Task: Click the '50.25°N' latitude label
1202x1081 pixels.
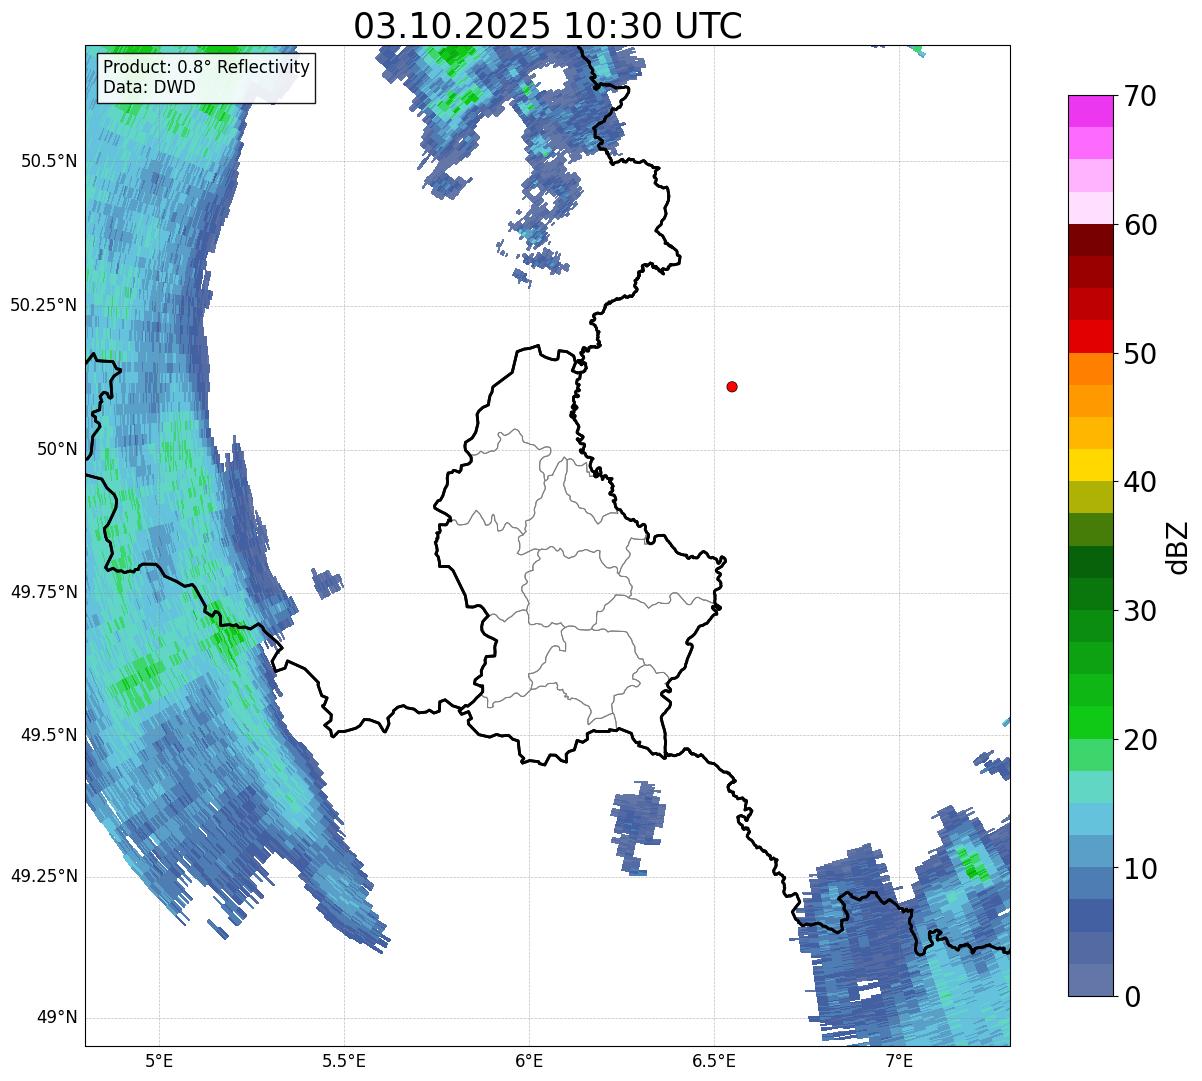Action: click(x=44, y=305)
